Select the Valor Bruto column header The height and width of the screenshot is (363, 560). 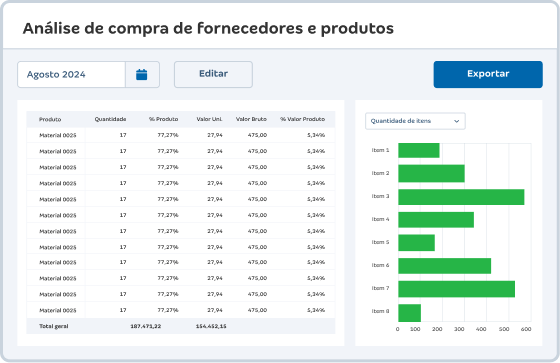(x=251, y=119)
